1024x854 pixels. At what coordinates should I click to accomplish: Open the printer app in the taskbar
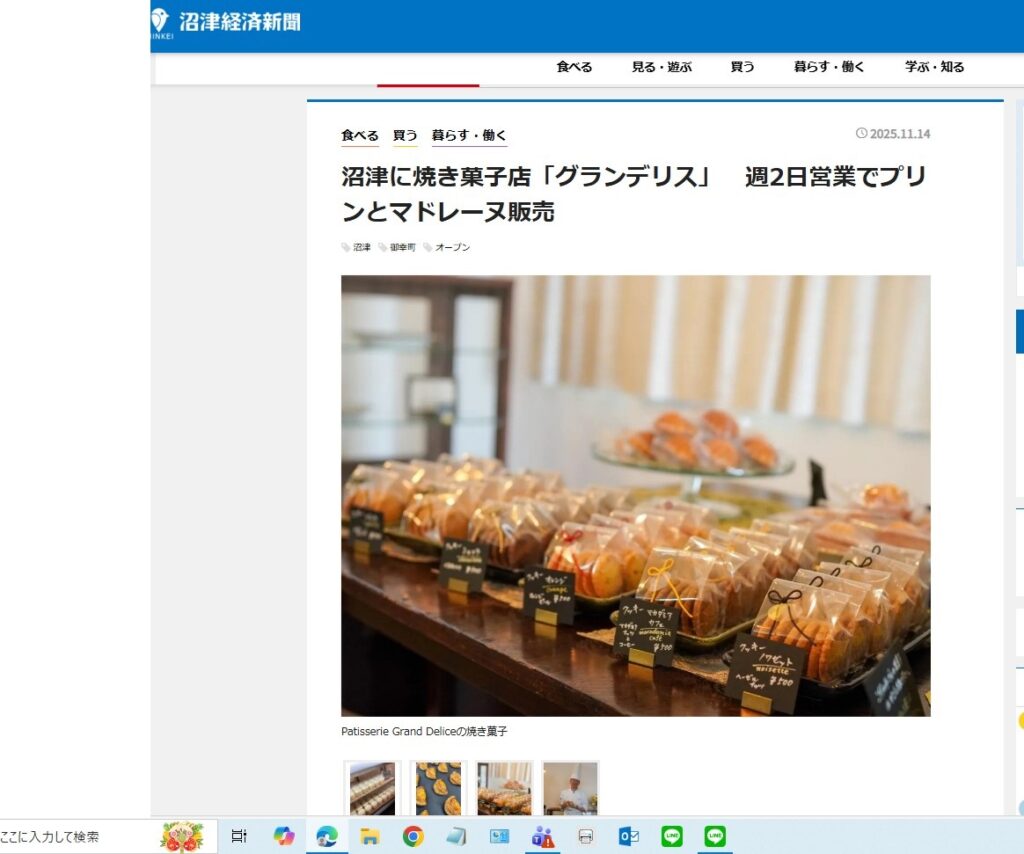[586, 836]
